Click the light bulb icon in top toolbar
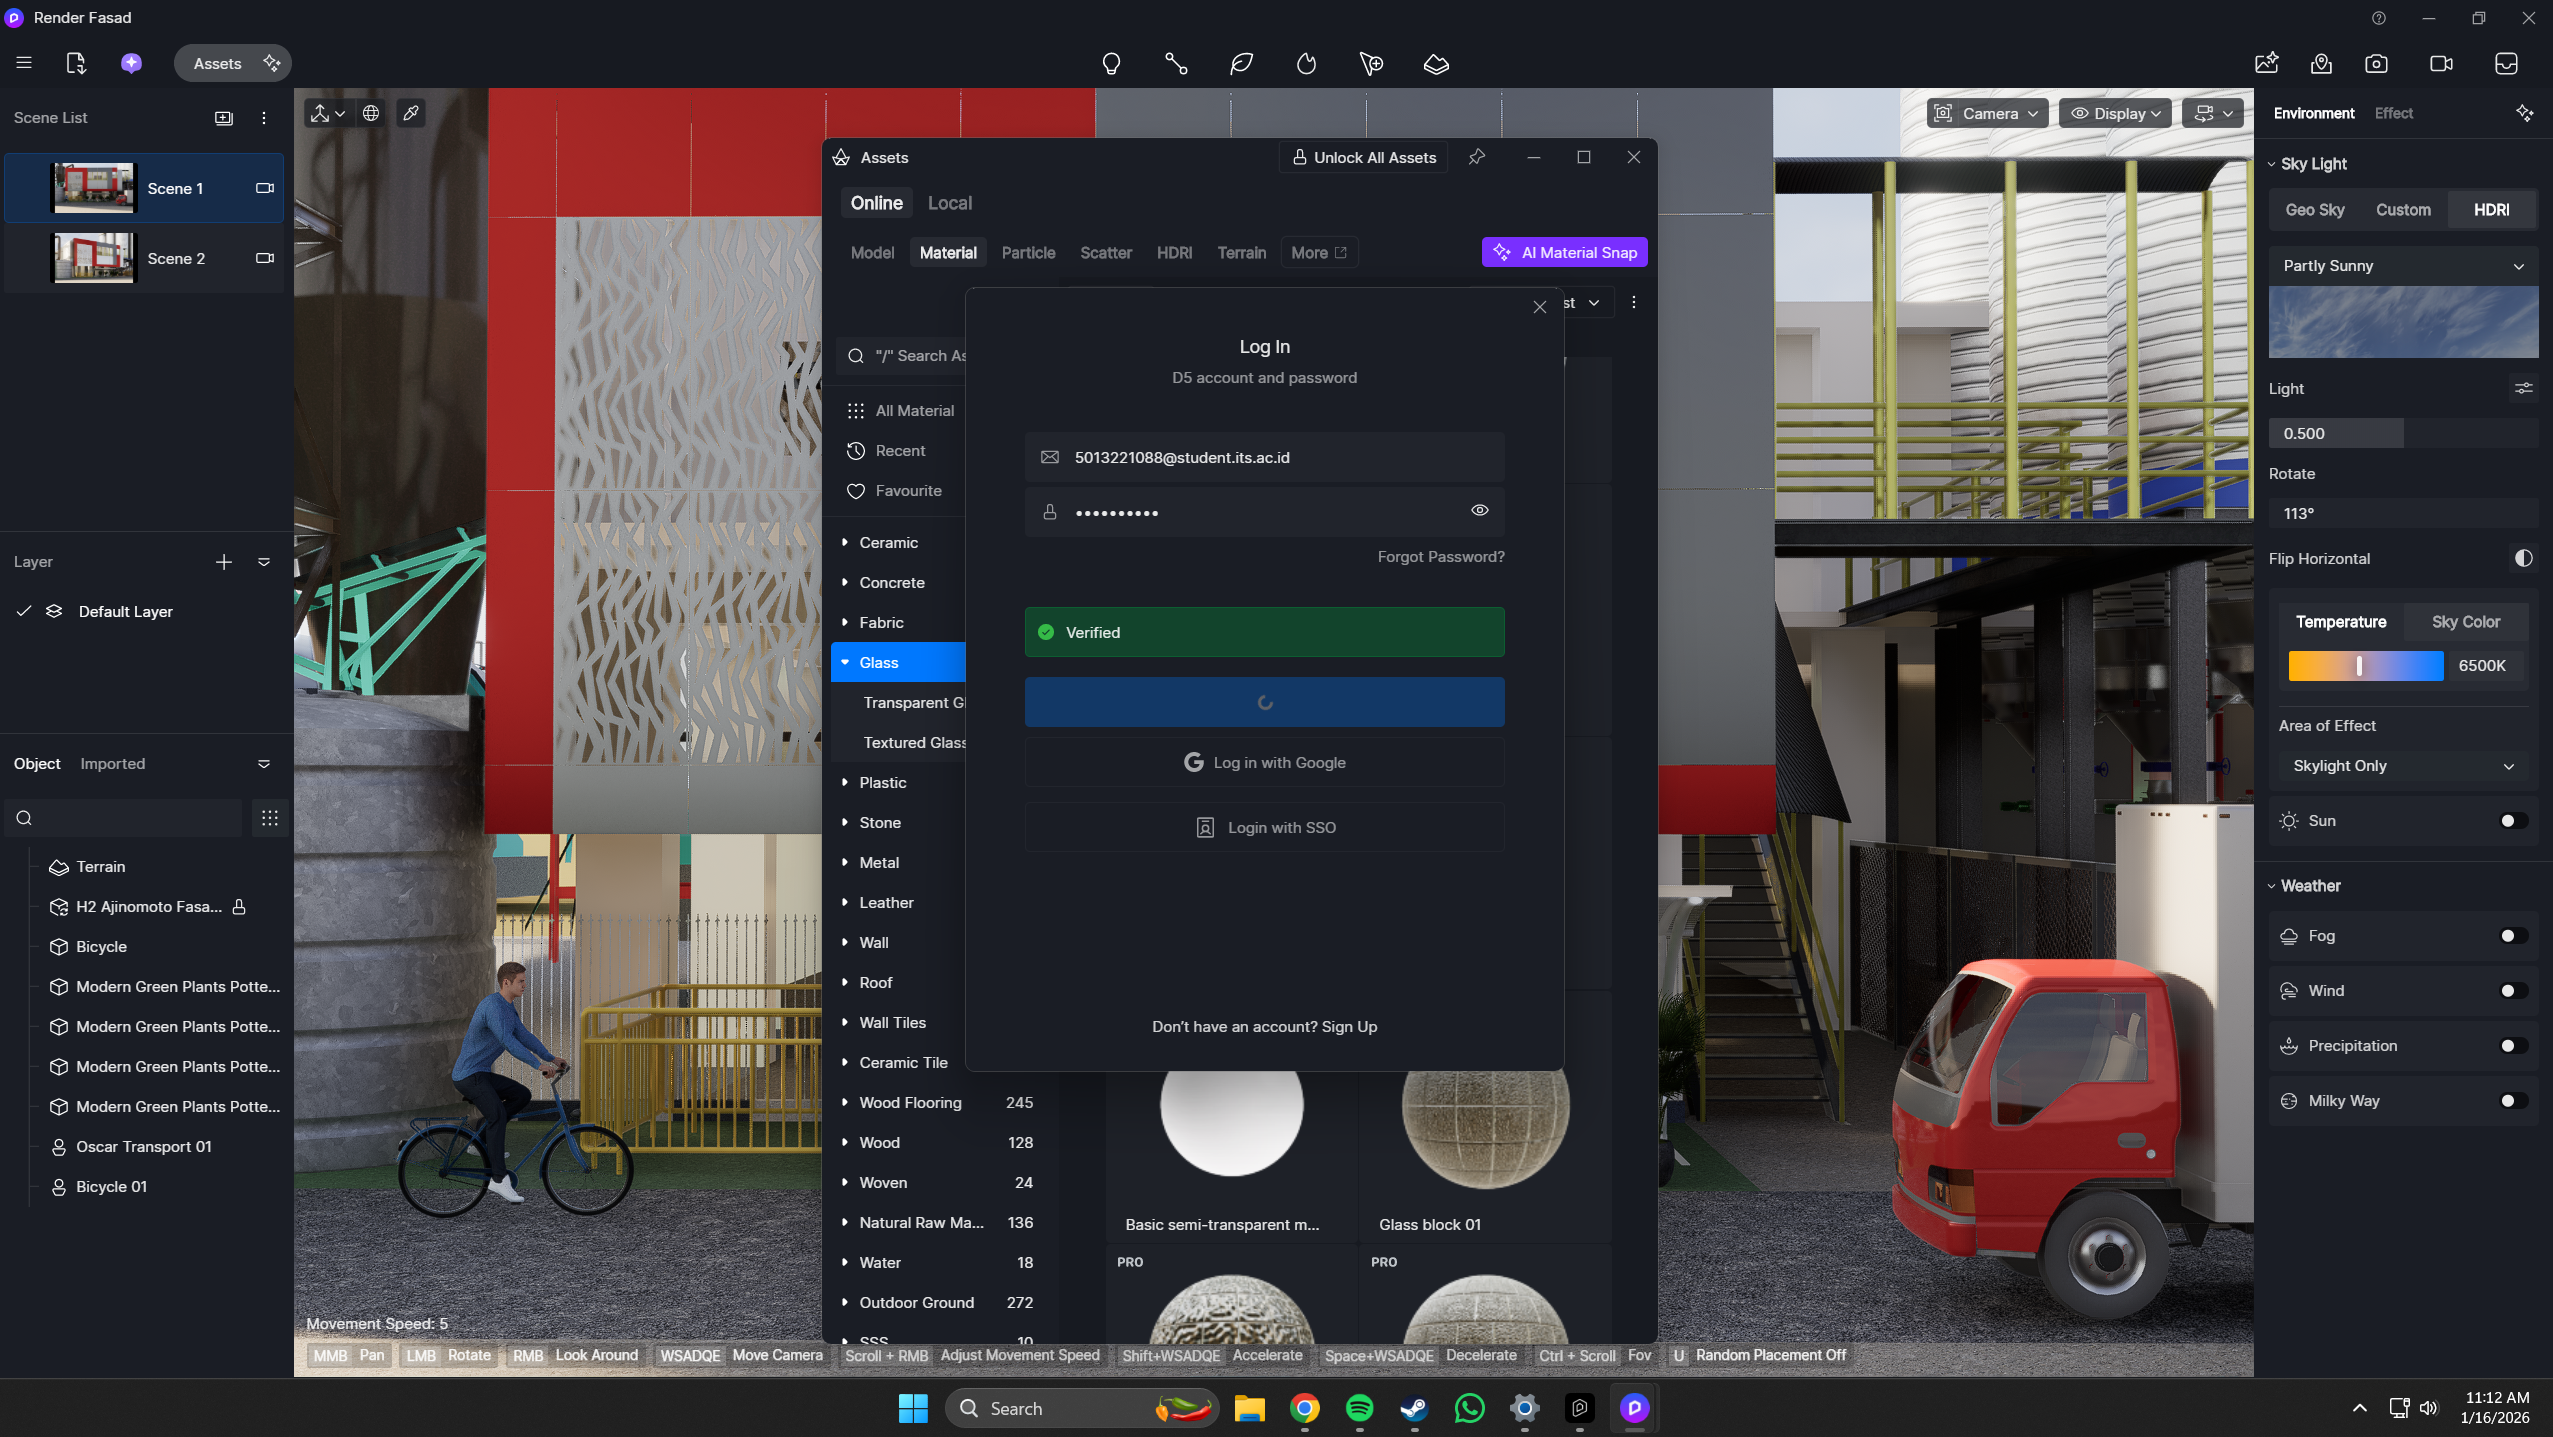2553x1437 pixels. pyautogui.click(x=1111, y=64)
